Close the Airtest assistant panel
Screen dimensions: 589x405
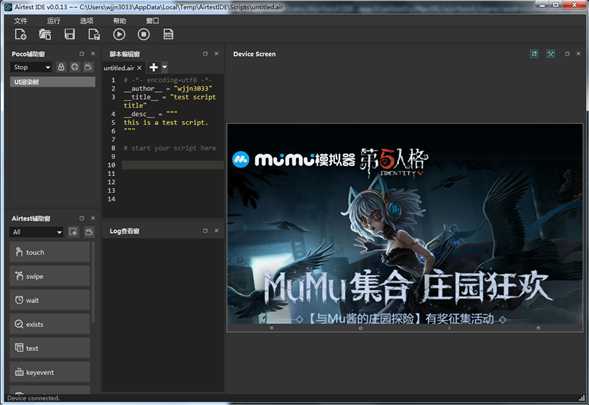[93, 218]
